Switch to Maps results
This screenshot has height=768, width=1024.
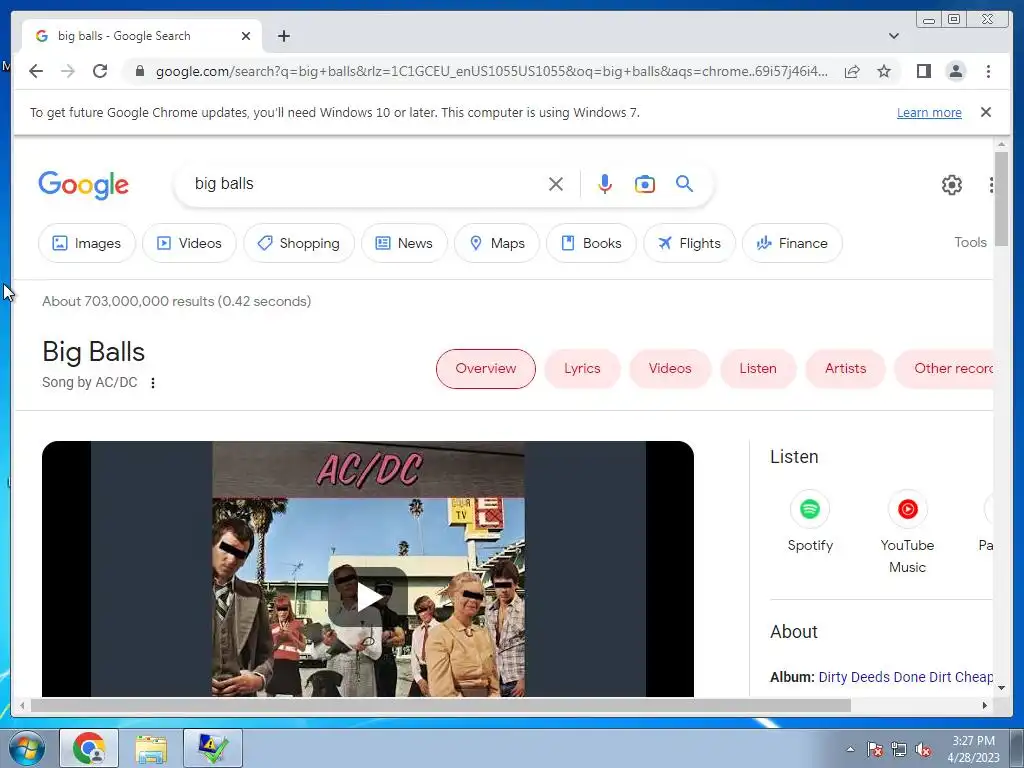pyautogui.click(x=497, y=243)
